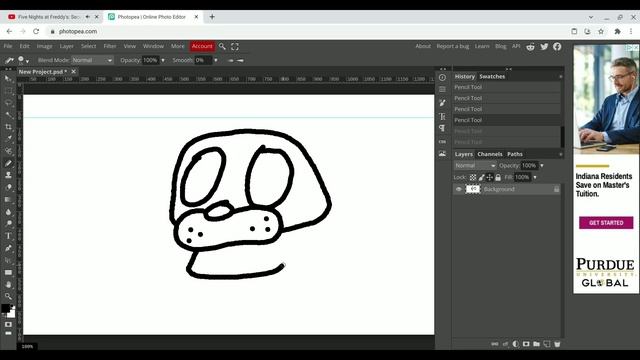
Task: Open the Image menu
Action: (x=44, y=46)
